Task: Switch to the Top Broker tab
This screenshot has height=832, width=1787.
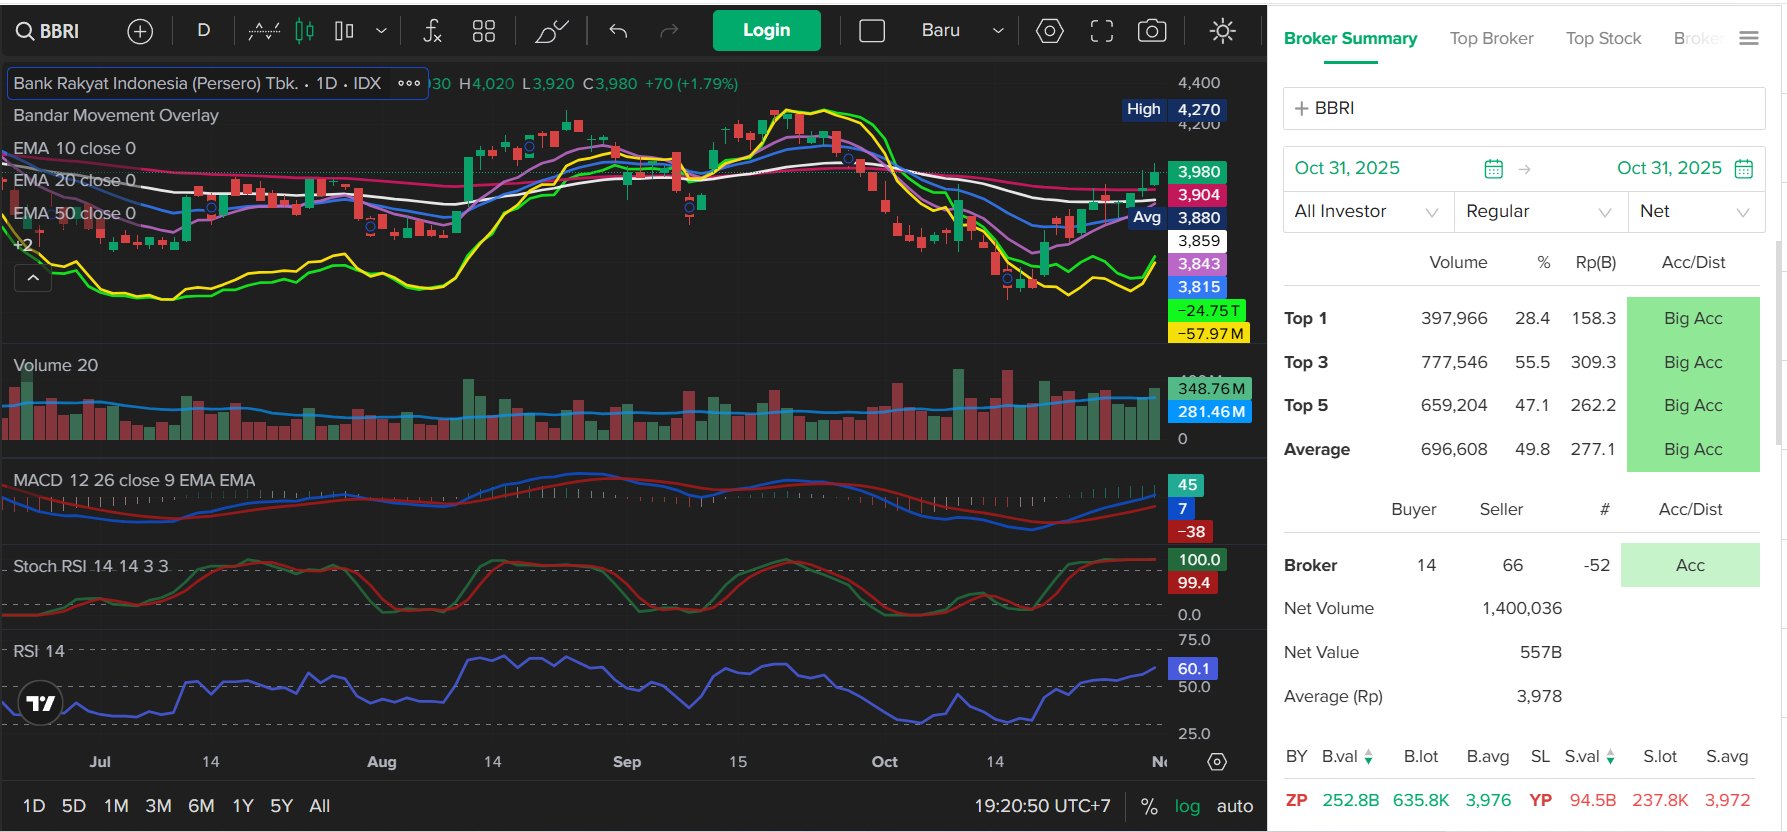Action: pos(1491,39)
